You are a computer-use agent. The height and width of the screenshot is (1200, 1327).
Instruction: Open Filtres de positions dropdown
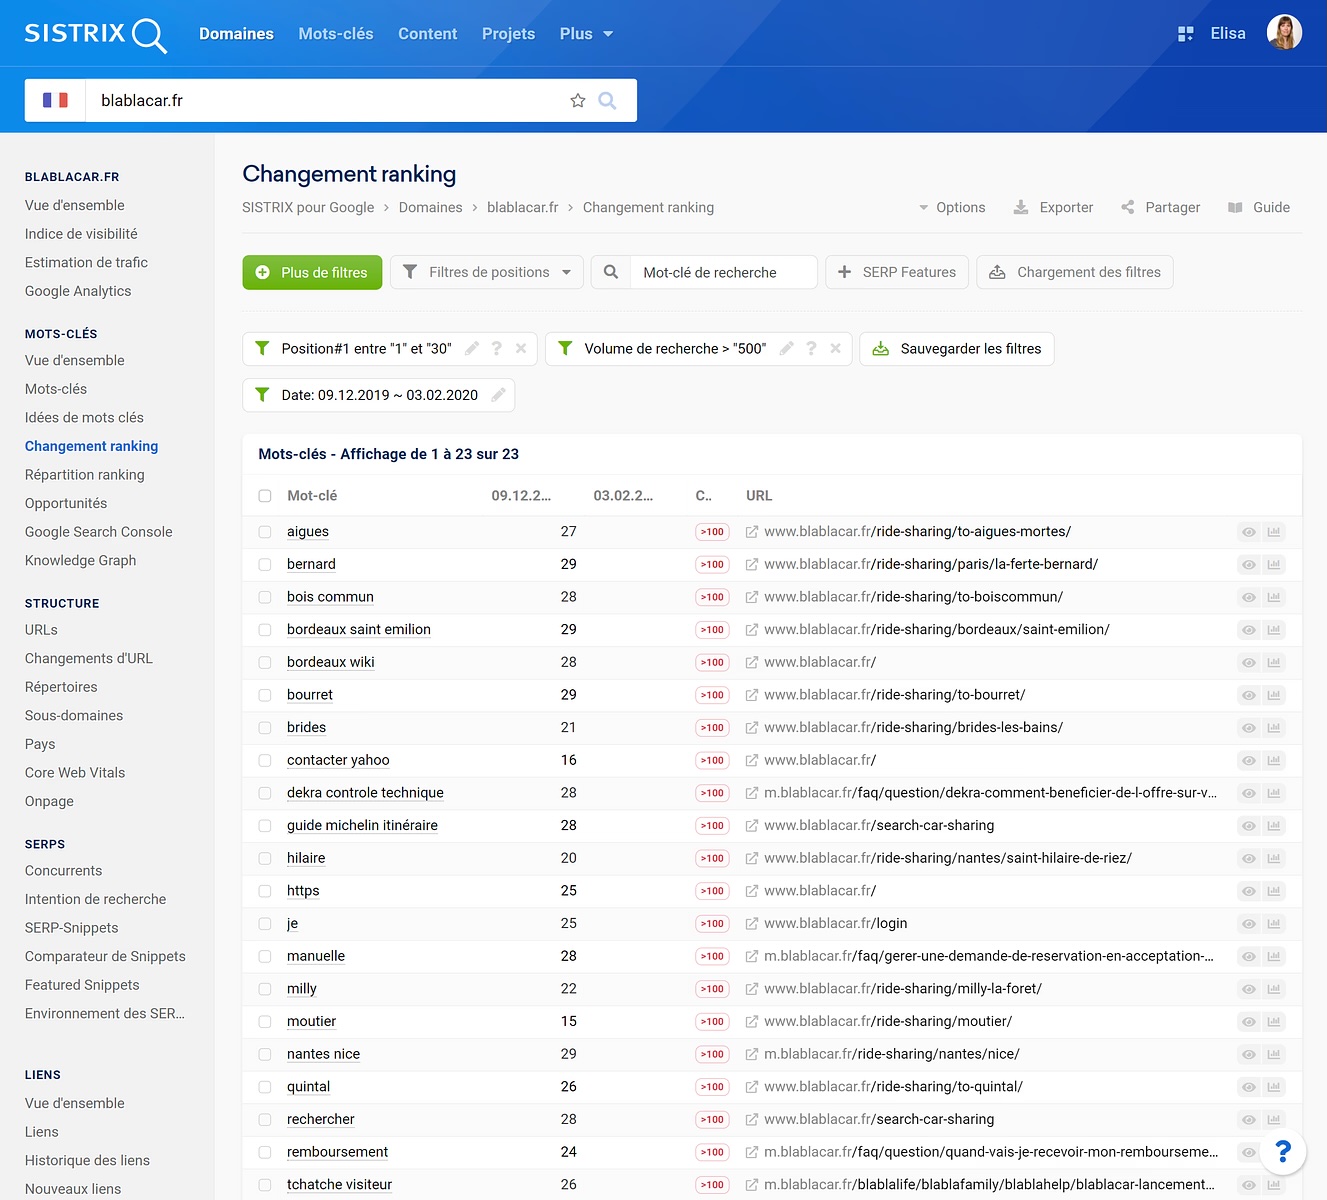pos(487,272)
